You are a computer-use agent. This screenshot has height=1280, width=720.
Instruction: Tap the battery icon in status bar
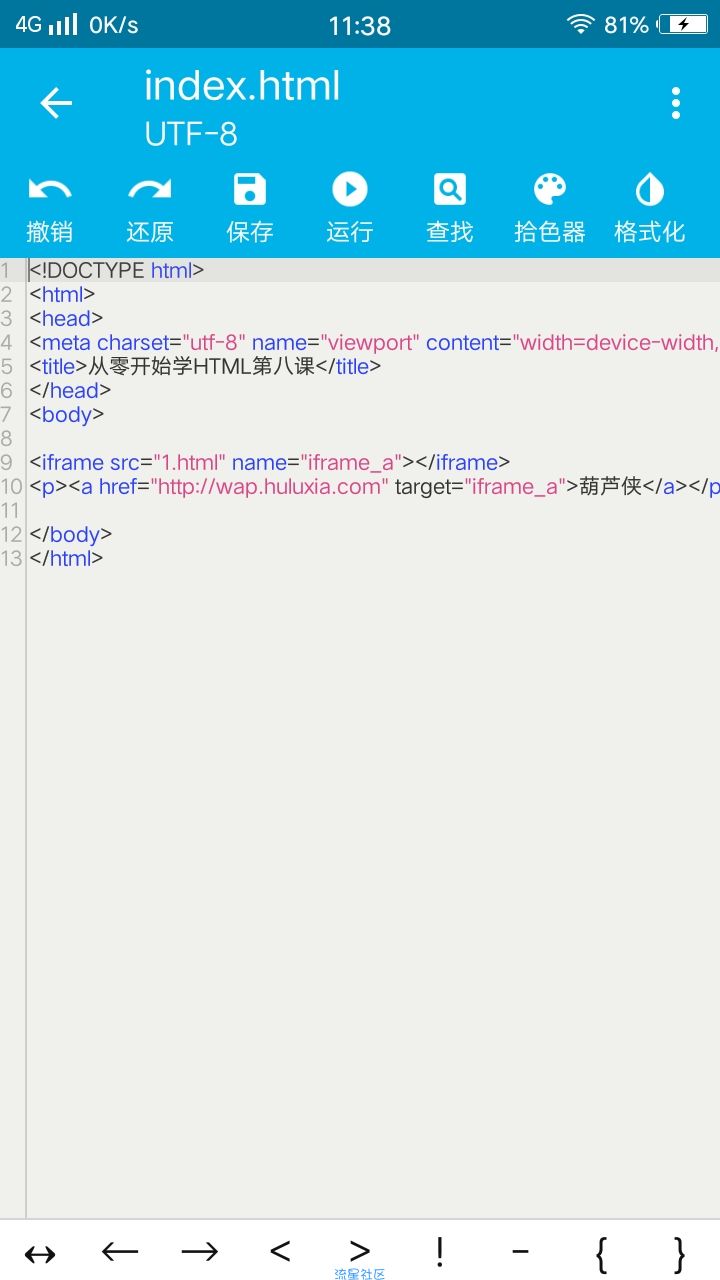pyautogui.click(x=685, y=24)
